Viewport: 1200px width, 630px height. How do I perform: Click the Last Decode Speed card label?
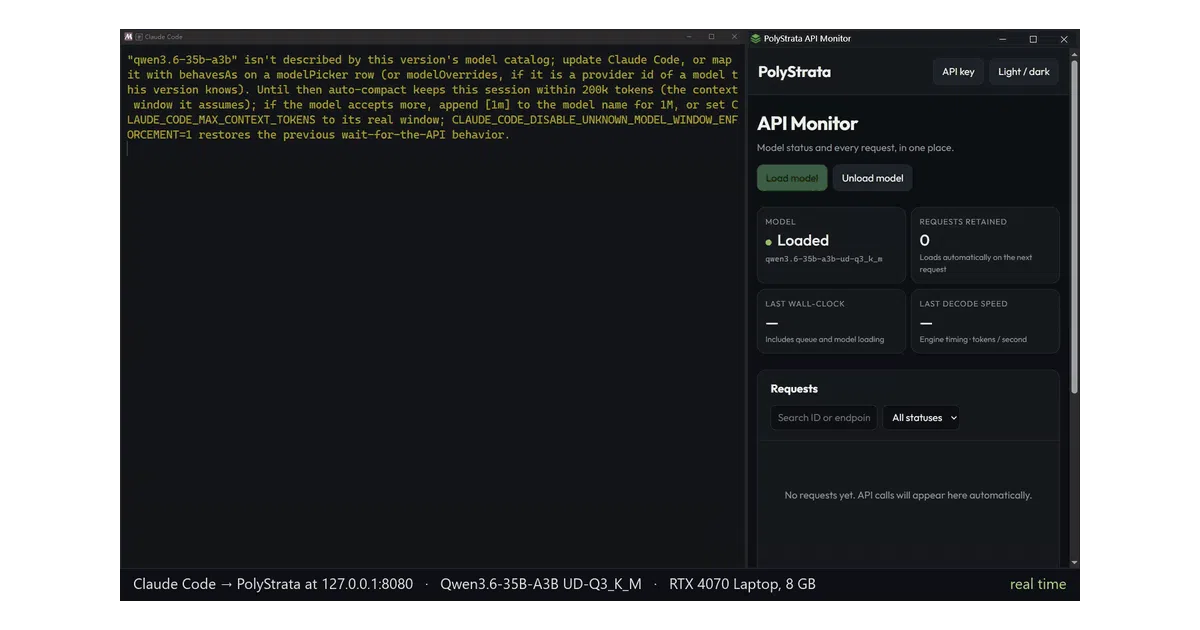coord(964,304)
